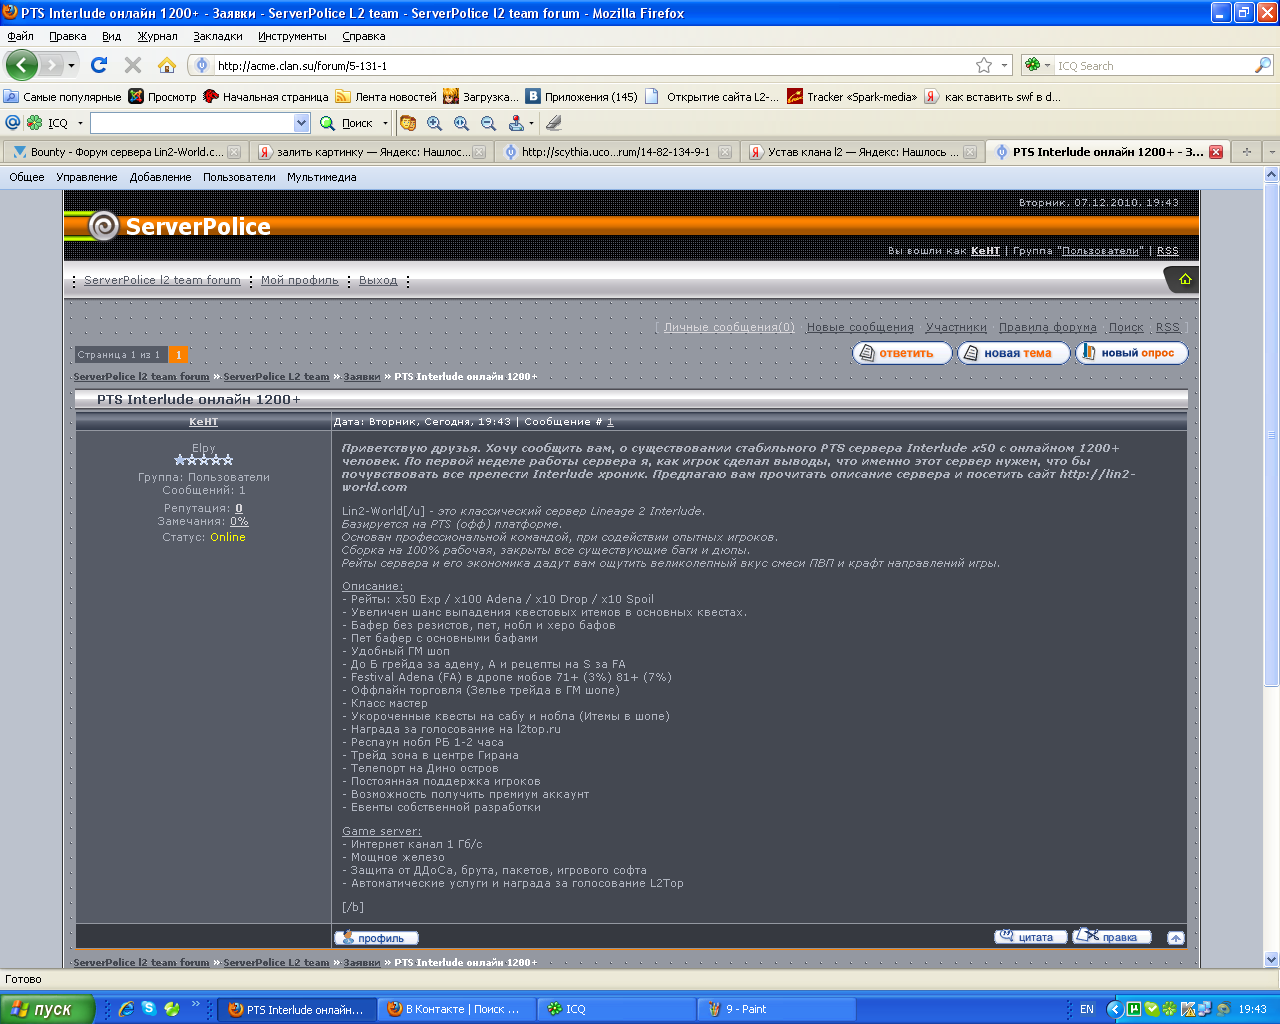Expand hidden quick launch icons chevron
Viewport: 1280px width, 1024px height.
tap(196, 1005)
